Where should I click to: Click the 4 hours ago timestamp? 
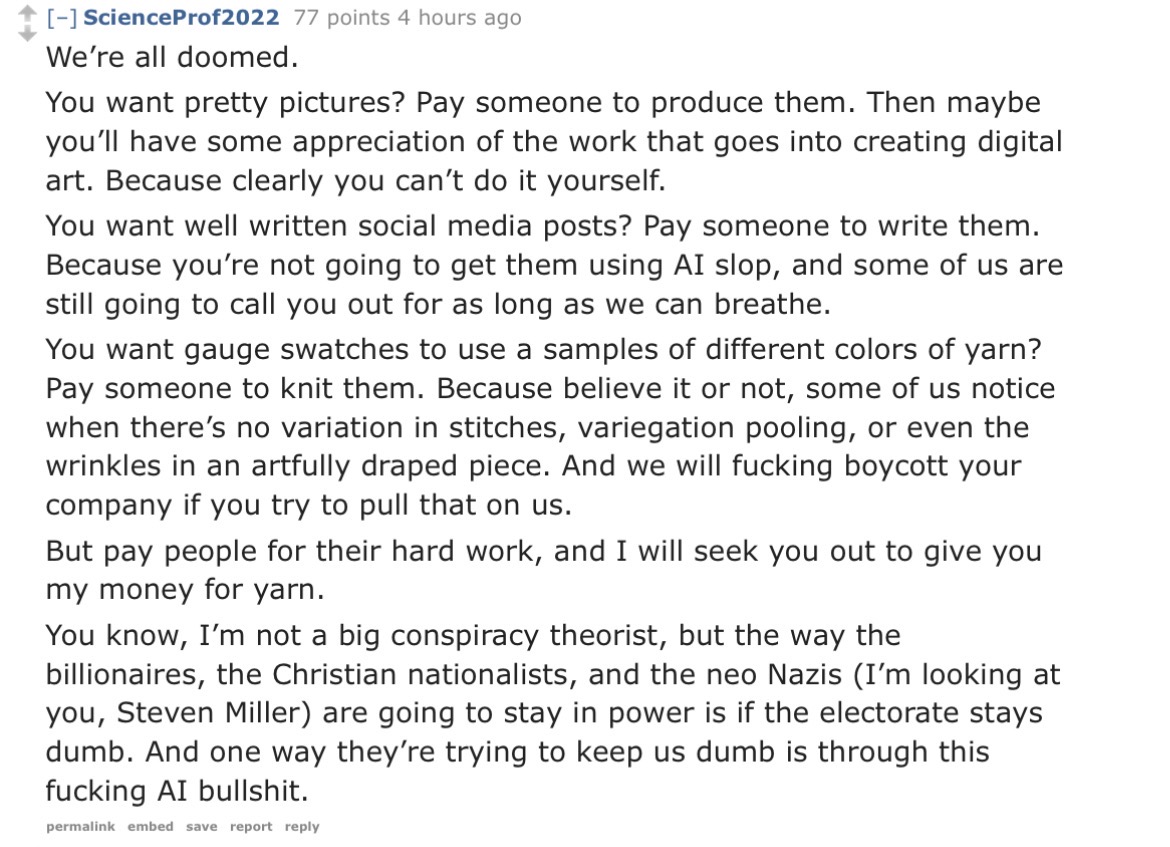click(459, 17)
